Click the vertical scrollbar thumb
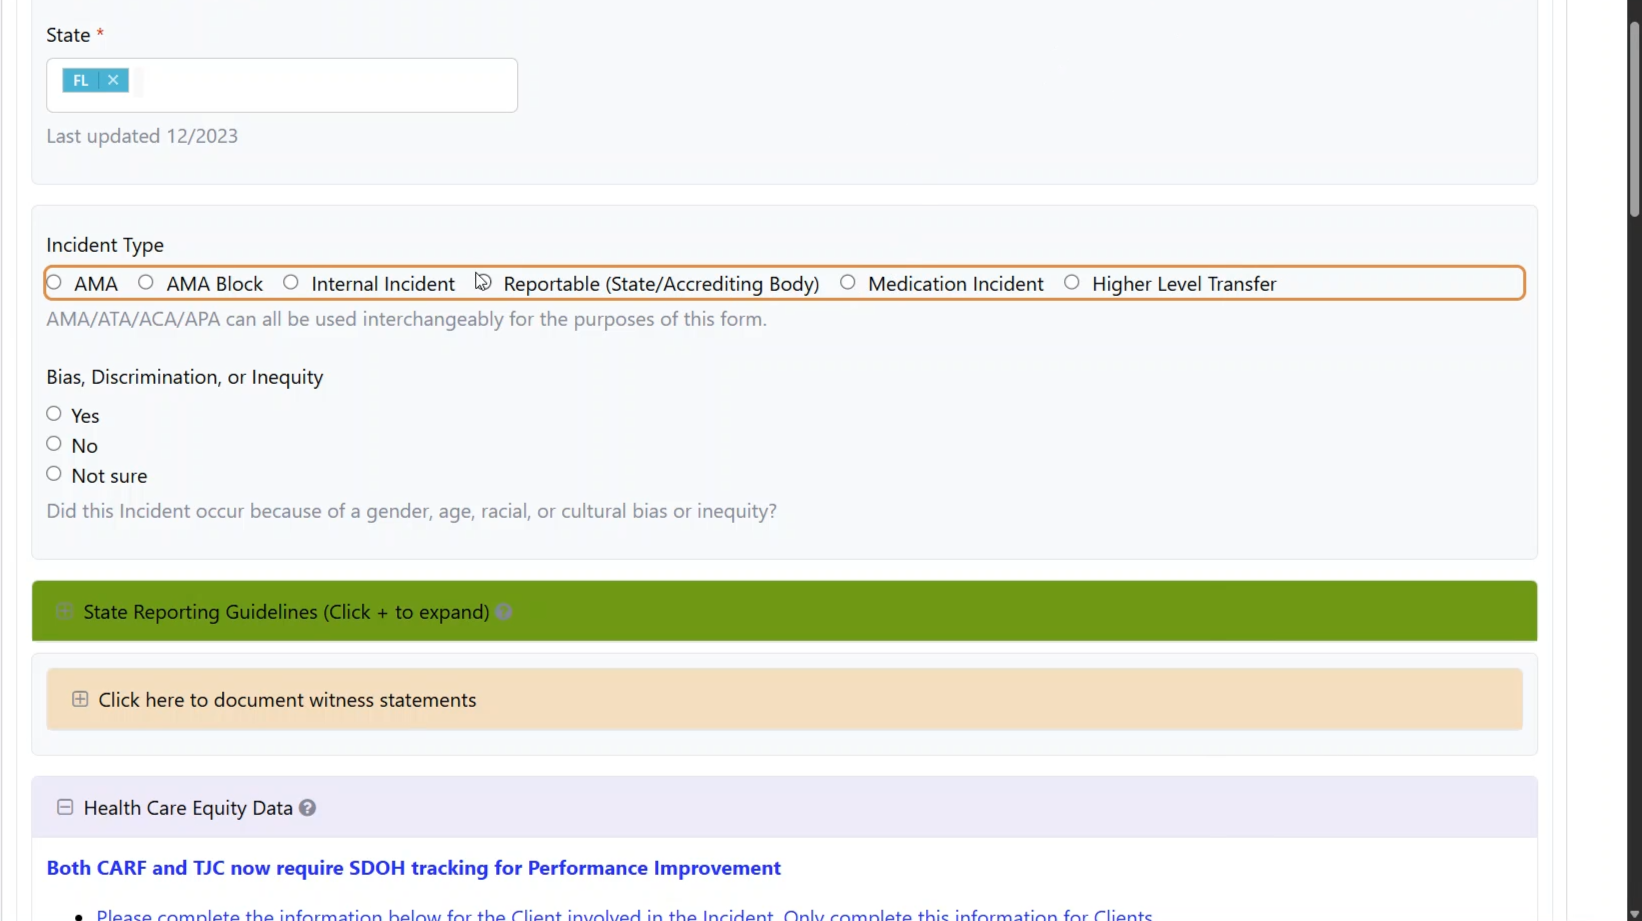 1634,120
